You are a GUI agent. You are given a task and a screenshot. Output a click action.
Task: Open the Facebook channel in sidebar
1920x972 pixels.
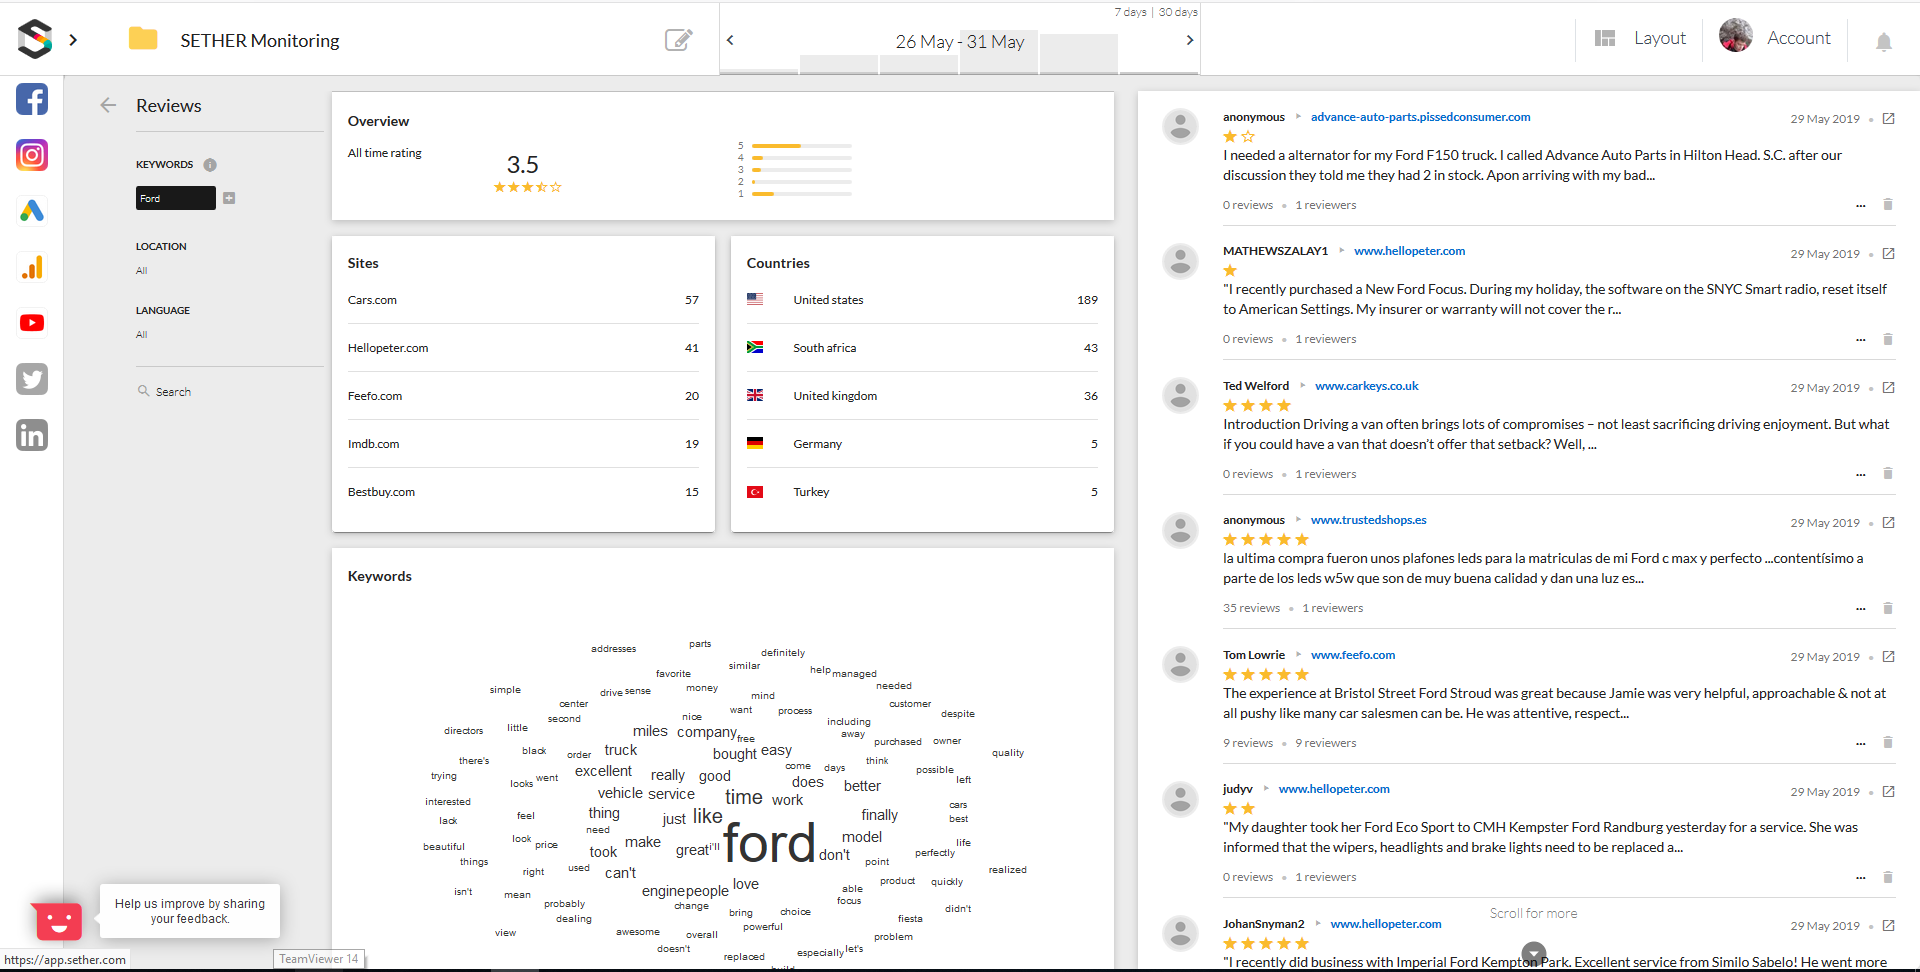pos(32,99)
